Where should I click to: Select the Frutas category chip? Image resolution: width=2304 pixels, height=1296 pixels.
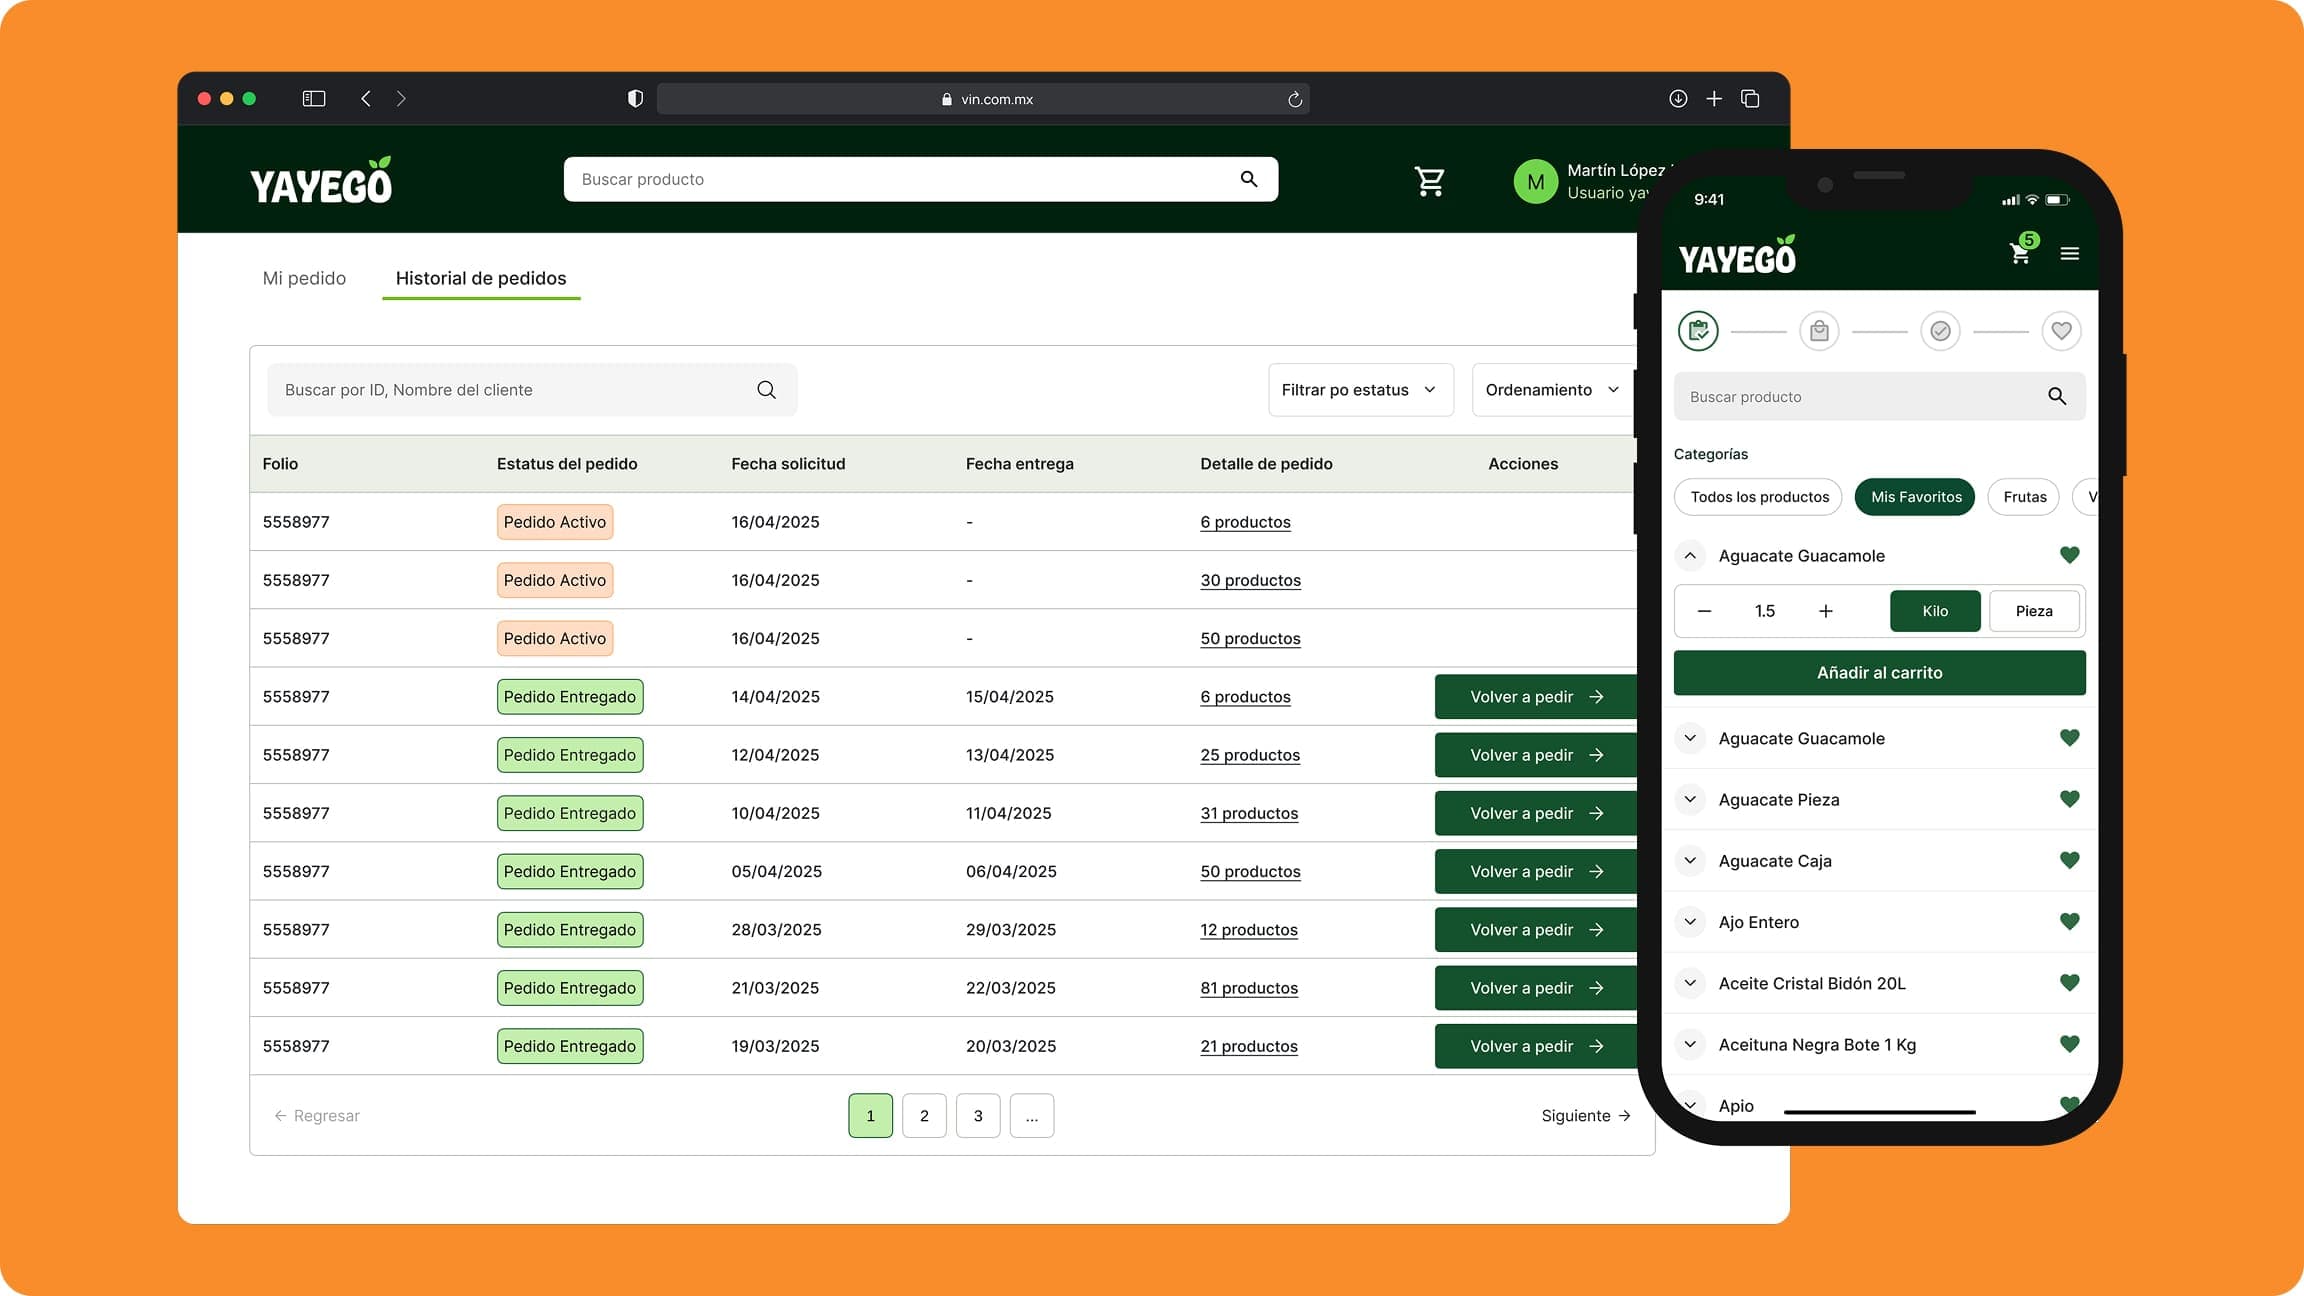(x=2024, y=497)
